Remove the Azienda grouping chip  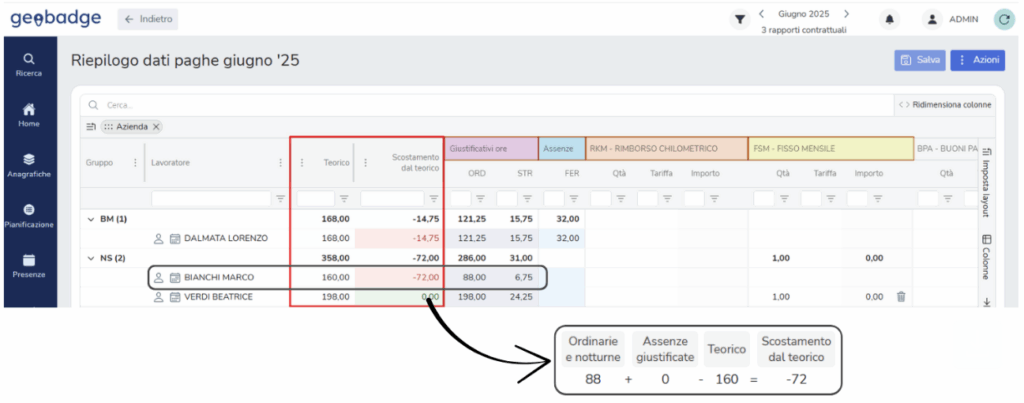coord(156,127)
